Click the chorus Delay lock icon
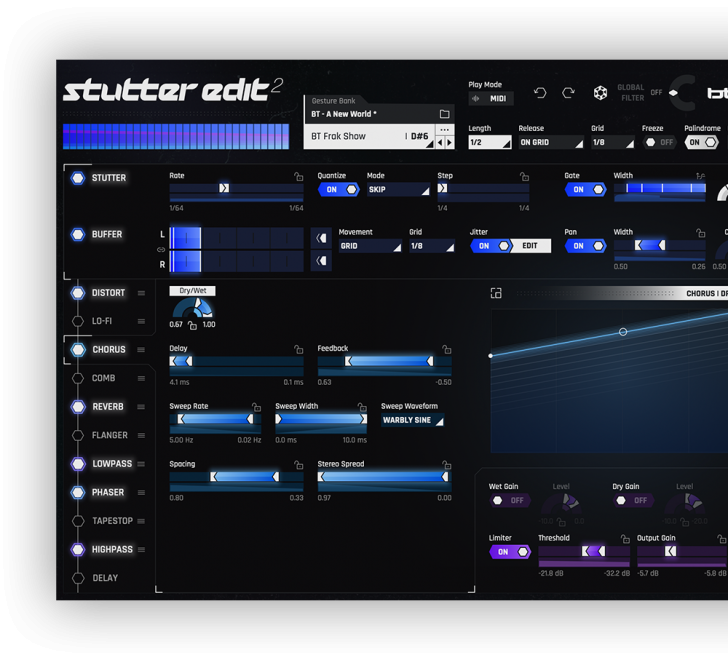 pos(299,349)
